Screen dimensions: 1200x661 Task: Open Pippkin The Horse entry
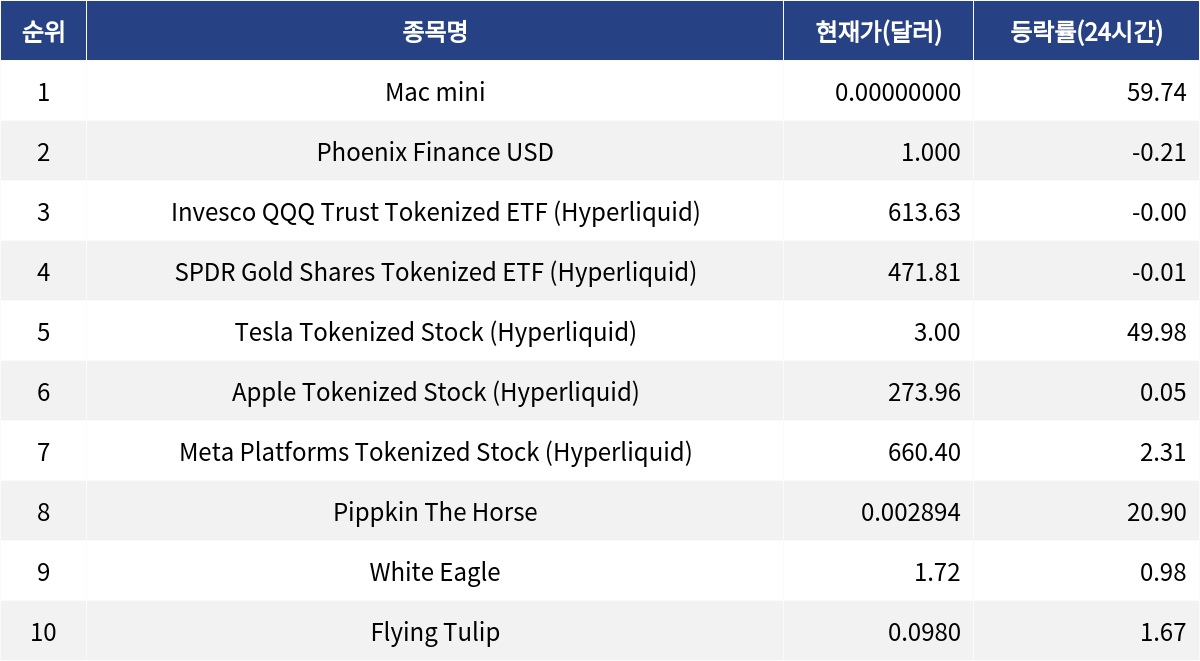pos(435,512)
